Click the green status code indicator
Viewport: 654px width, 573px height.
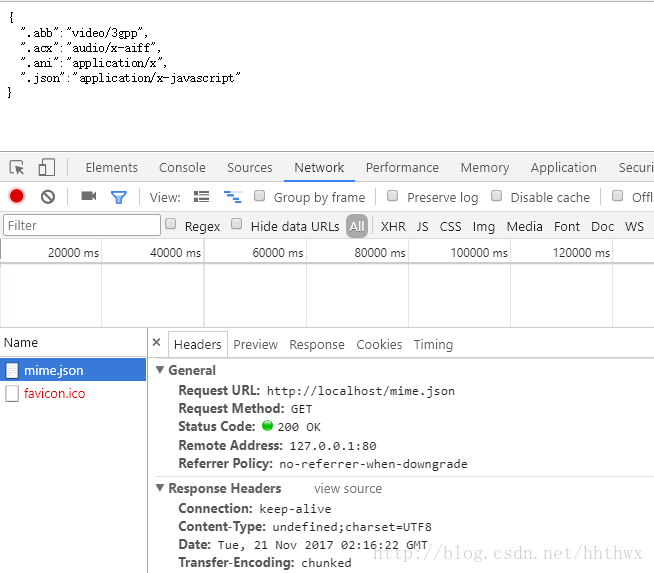267,426
